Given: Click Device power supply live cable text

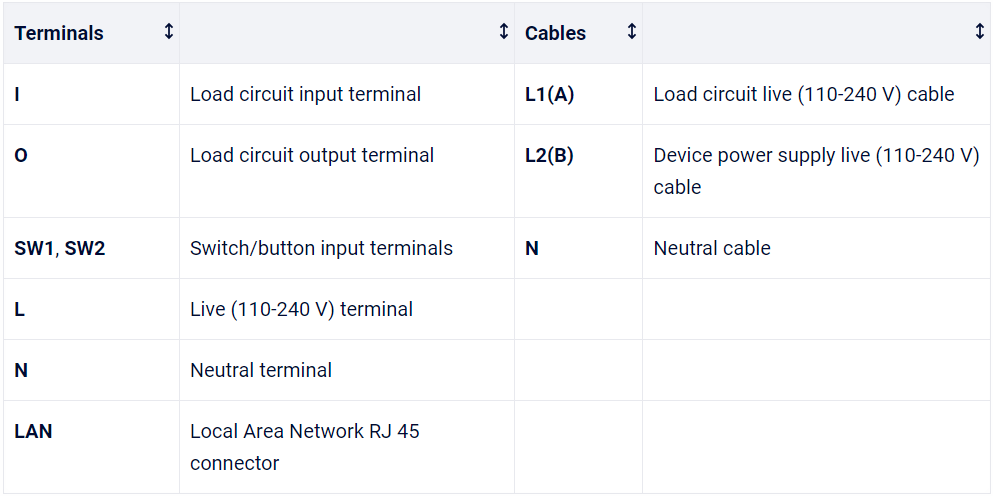Looking at the screenshot, I should tap(815, 170).
